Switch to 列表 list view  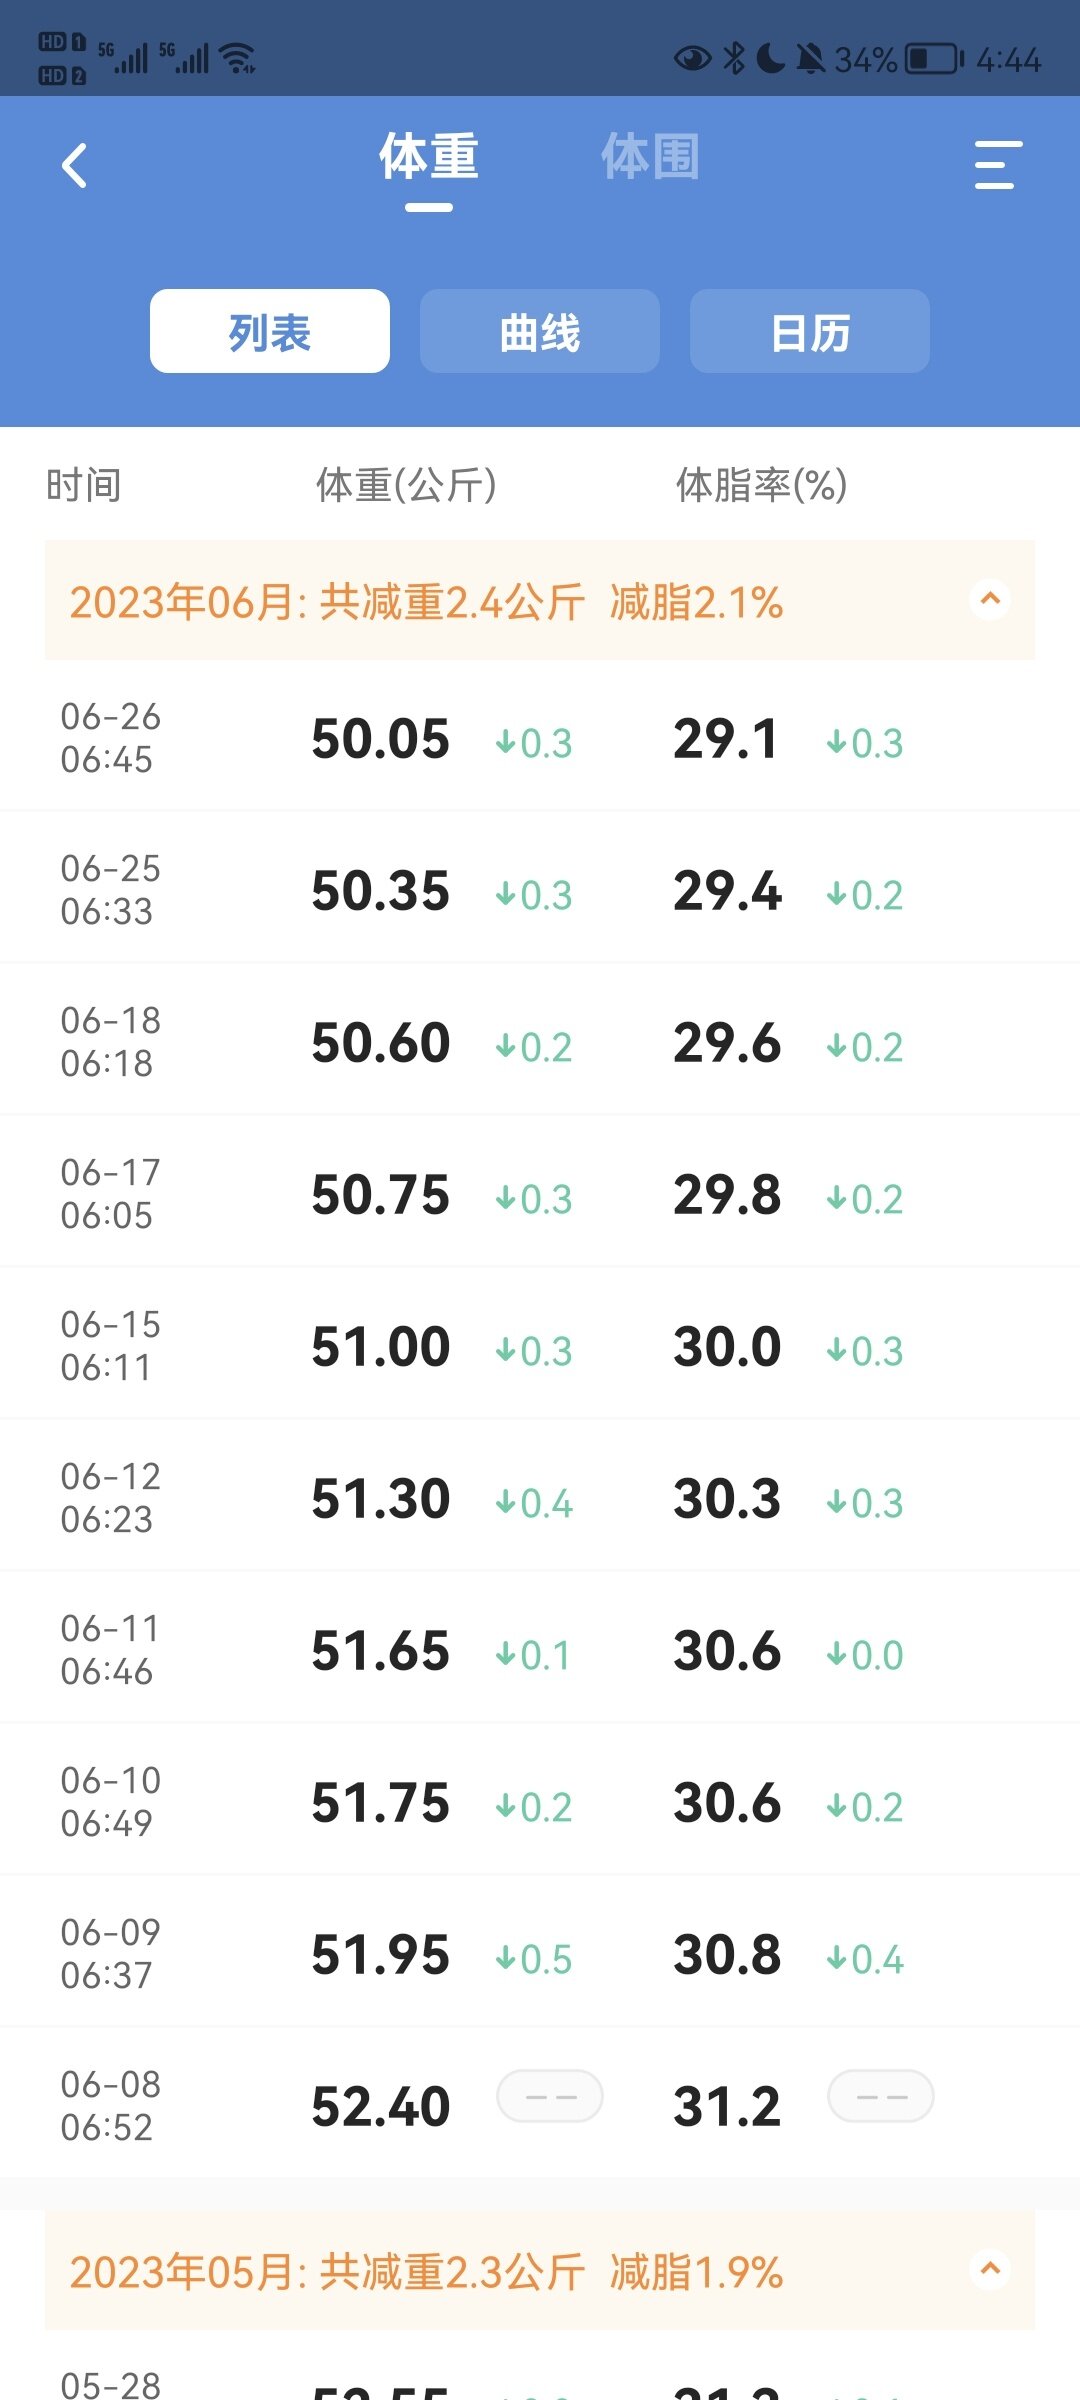pos(270,332)
